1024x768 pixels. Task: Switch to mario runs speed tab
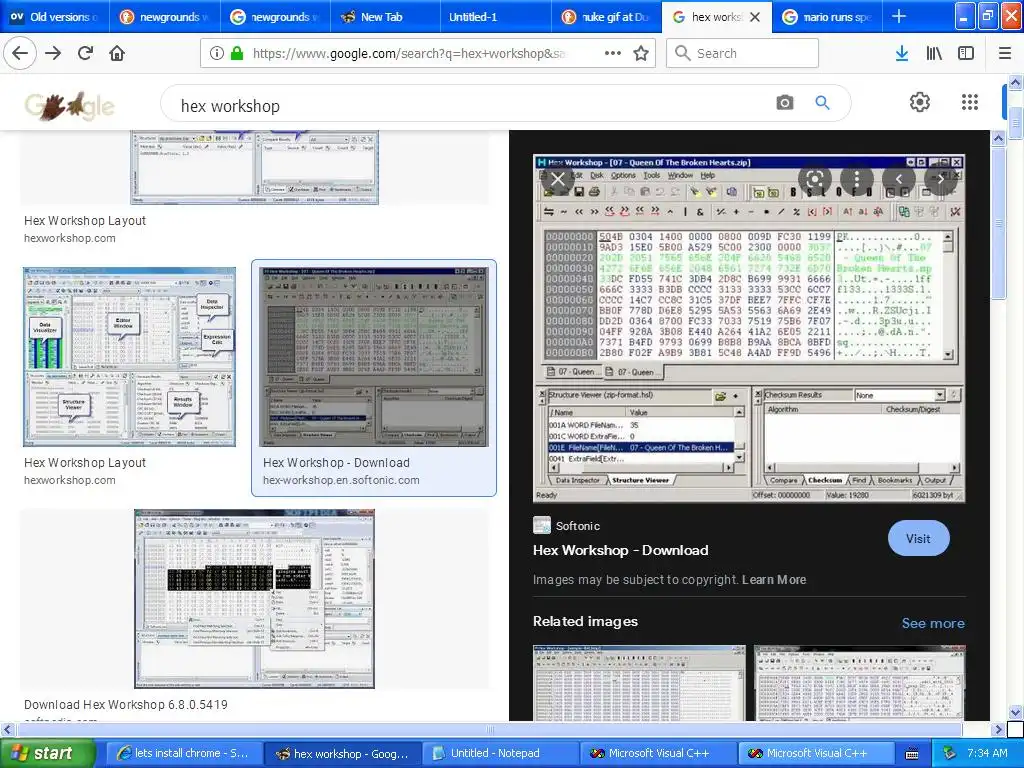[827, 17]
